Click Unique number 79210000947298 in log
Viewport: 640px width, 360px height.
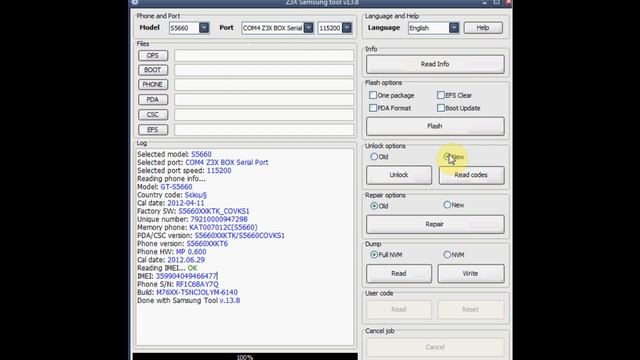[192, 219]
